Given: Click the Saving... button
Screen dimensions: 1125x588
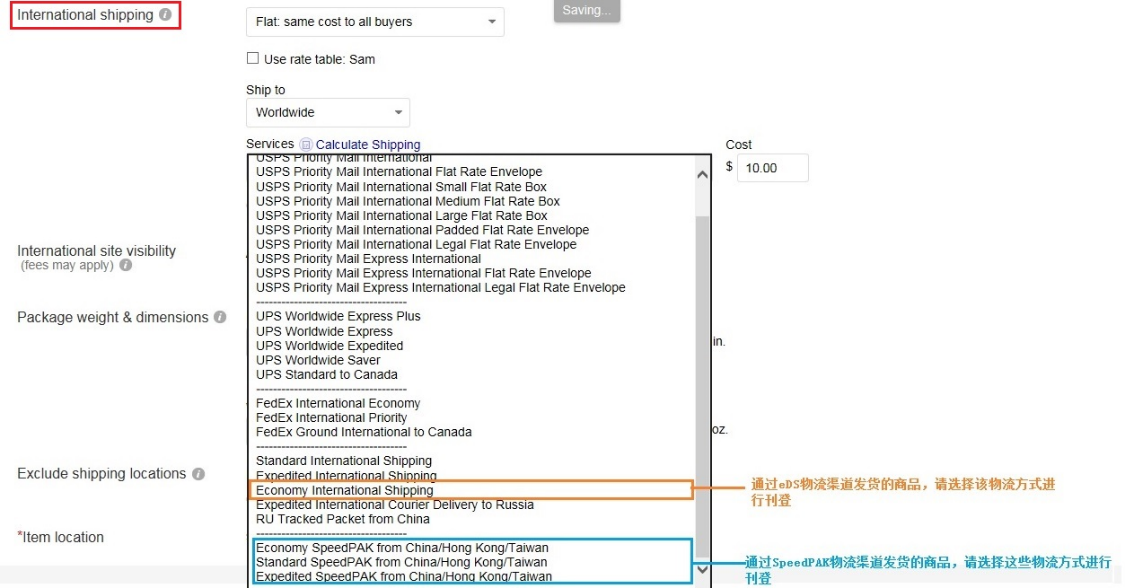Looking at the screenshot, I should pos(587,10).
